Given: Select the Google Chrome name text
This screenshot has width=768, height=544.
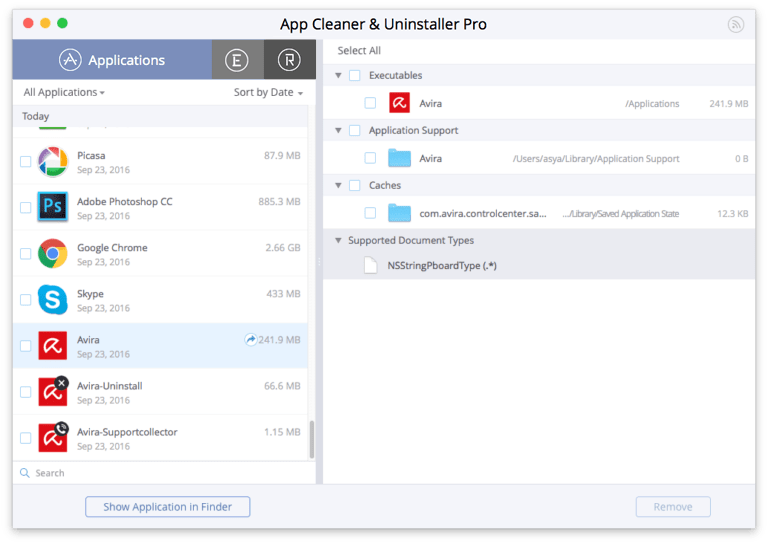Looking at the screenshot, I should [112, 248].
